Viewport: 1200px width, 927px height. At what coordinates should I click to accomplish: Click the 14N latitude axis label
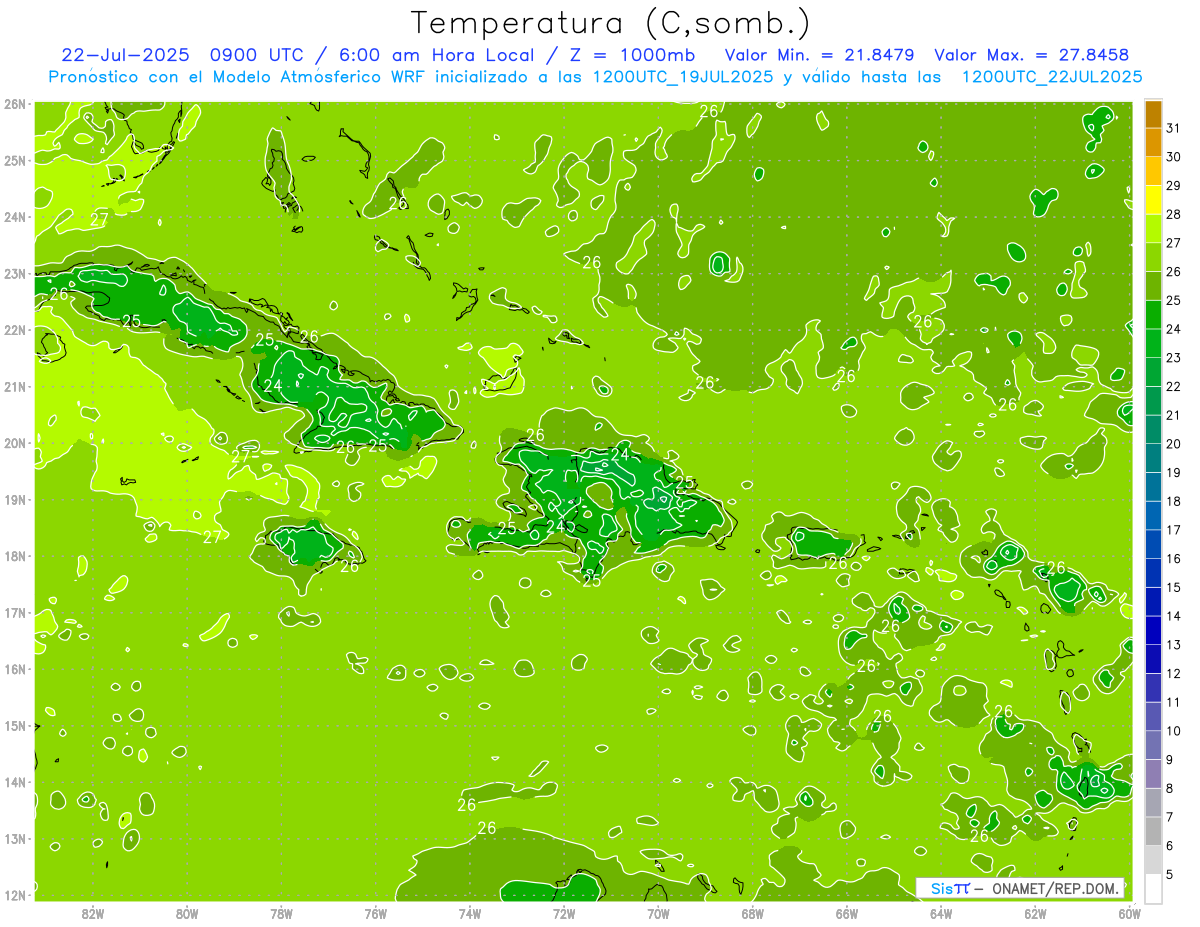[15, 782]
